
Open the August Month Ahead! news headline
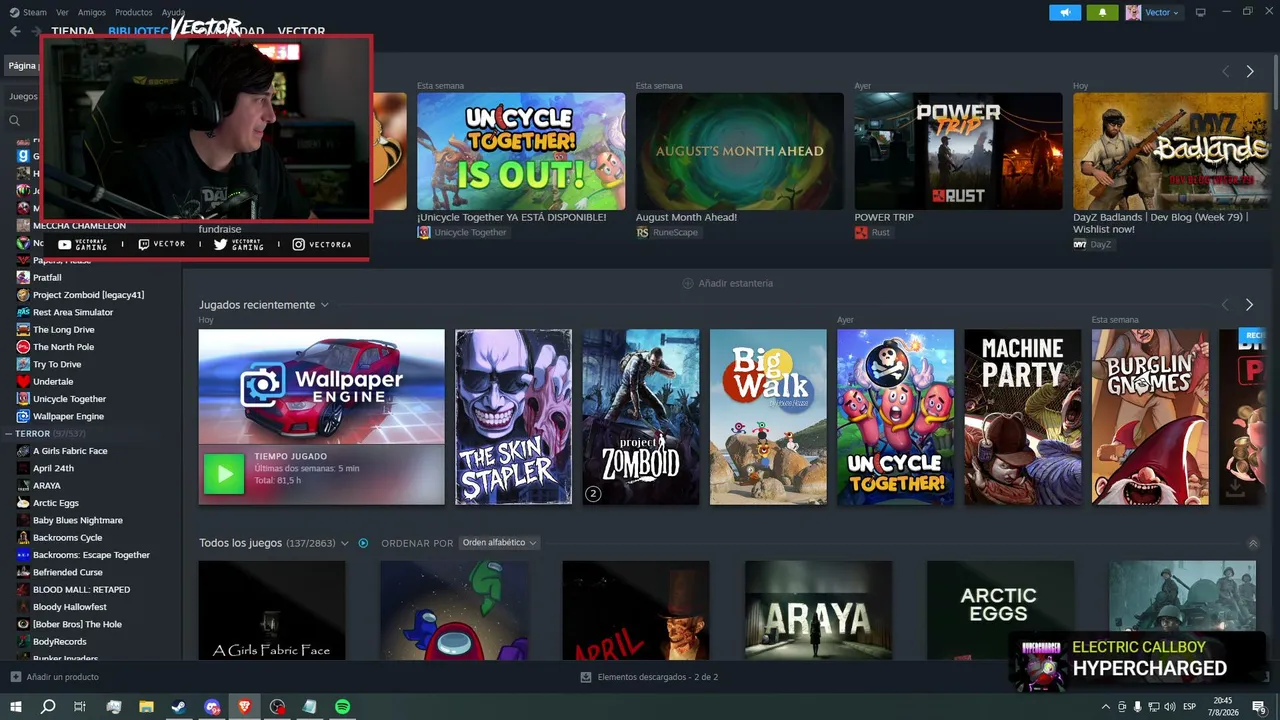point(686,217)
